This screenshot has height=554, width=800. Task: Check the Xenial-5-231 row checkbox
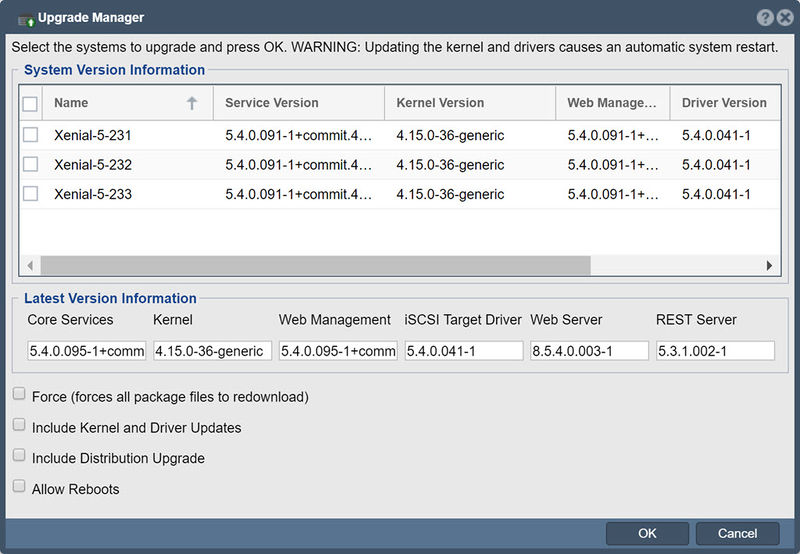pos(31,135)
